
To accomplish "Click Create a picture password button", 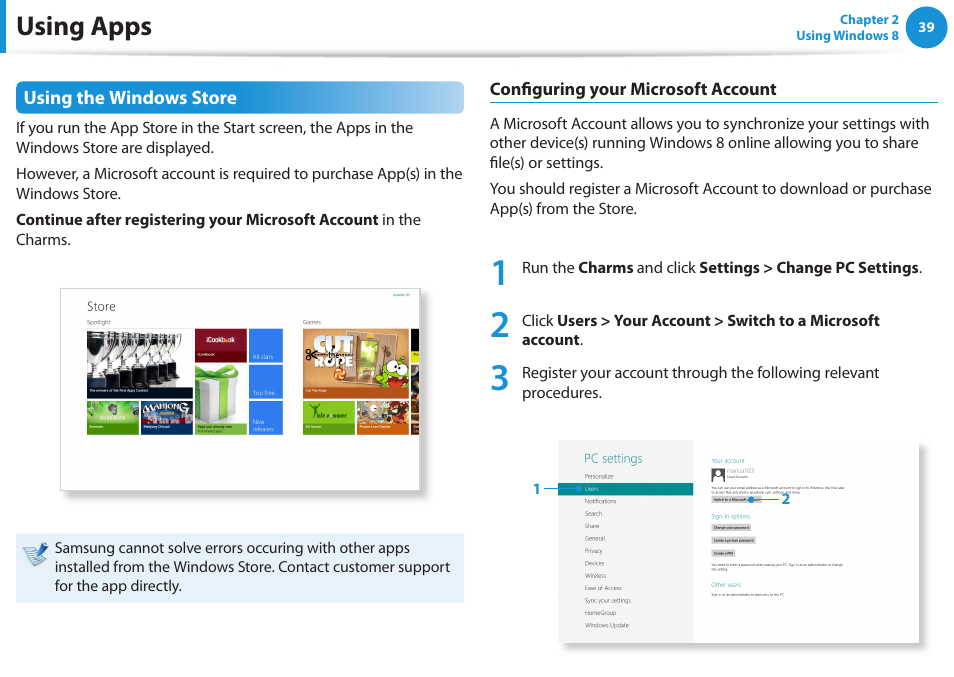I will point(733,540).
